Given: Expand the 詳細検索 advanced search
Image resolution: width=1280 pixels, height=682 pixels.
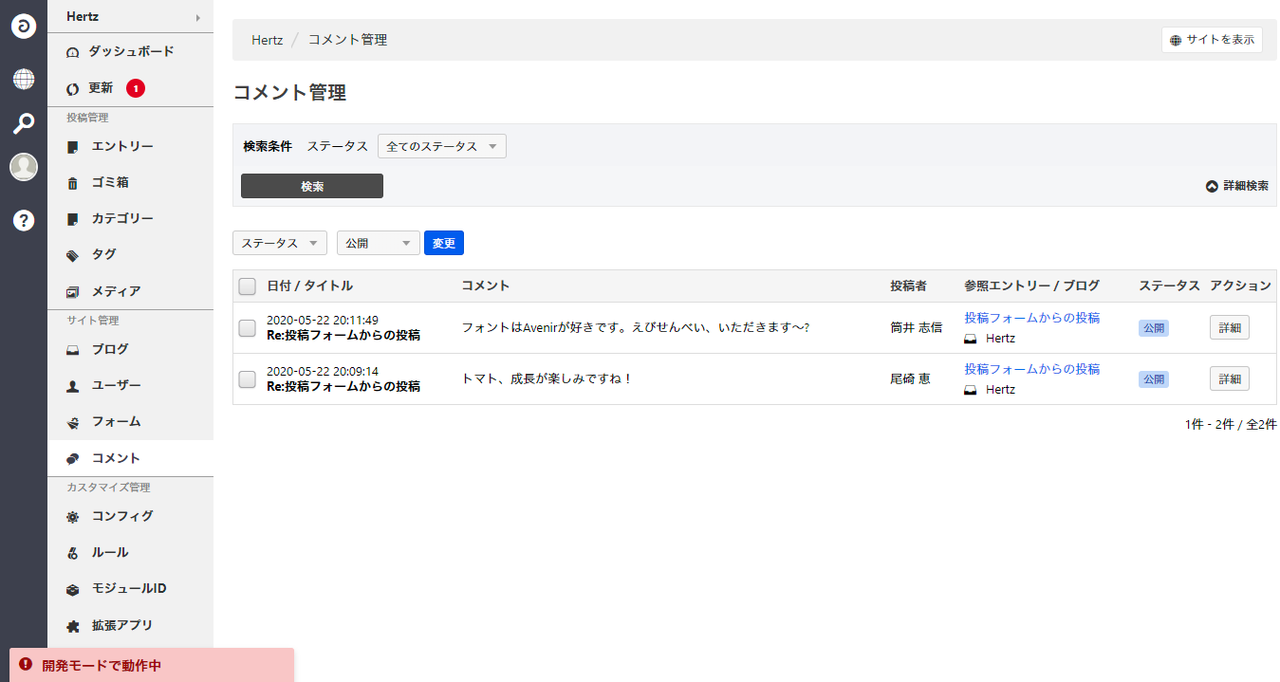Looking at the screenshot, I should click(1237, 186).
